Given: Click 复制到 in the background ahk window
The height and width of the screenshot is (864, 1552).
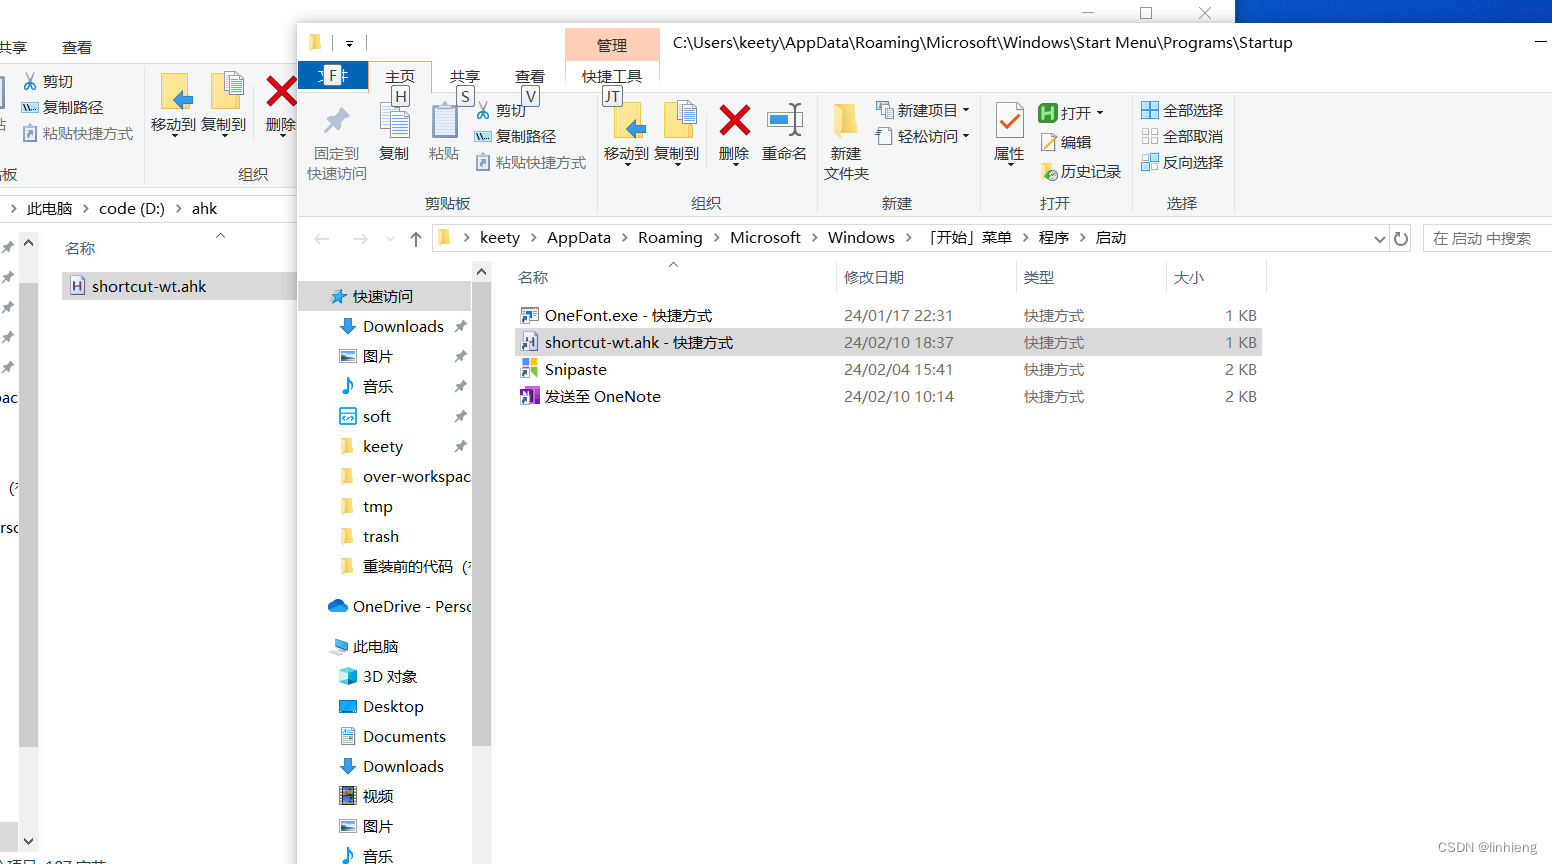Looking at the screenshot, I should [223, 105].
